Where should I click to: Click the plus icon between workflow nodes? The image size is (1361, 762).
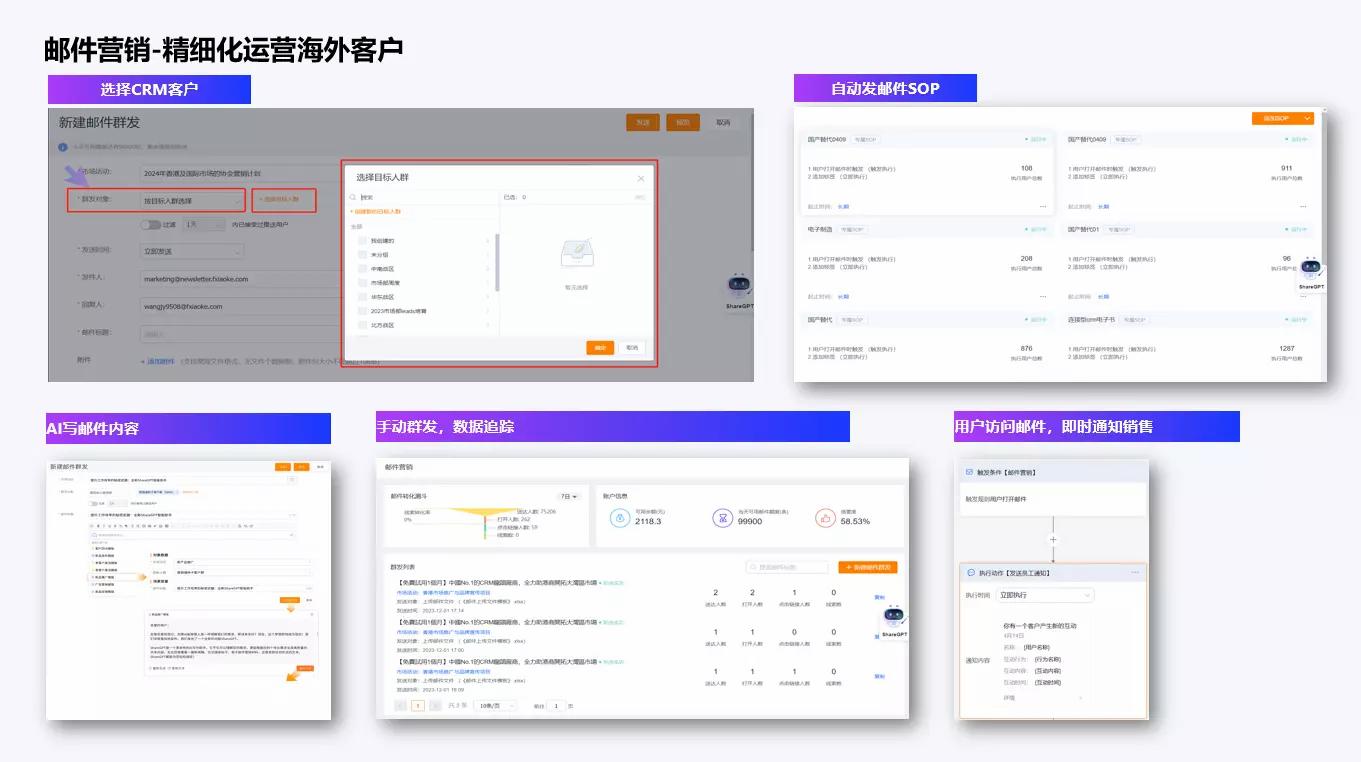(1052, 539)
